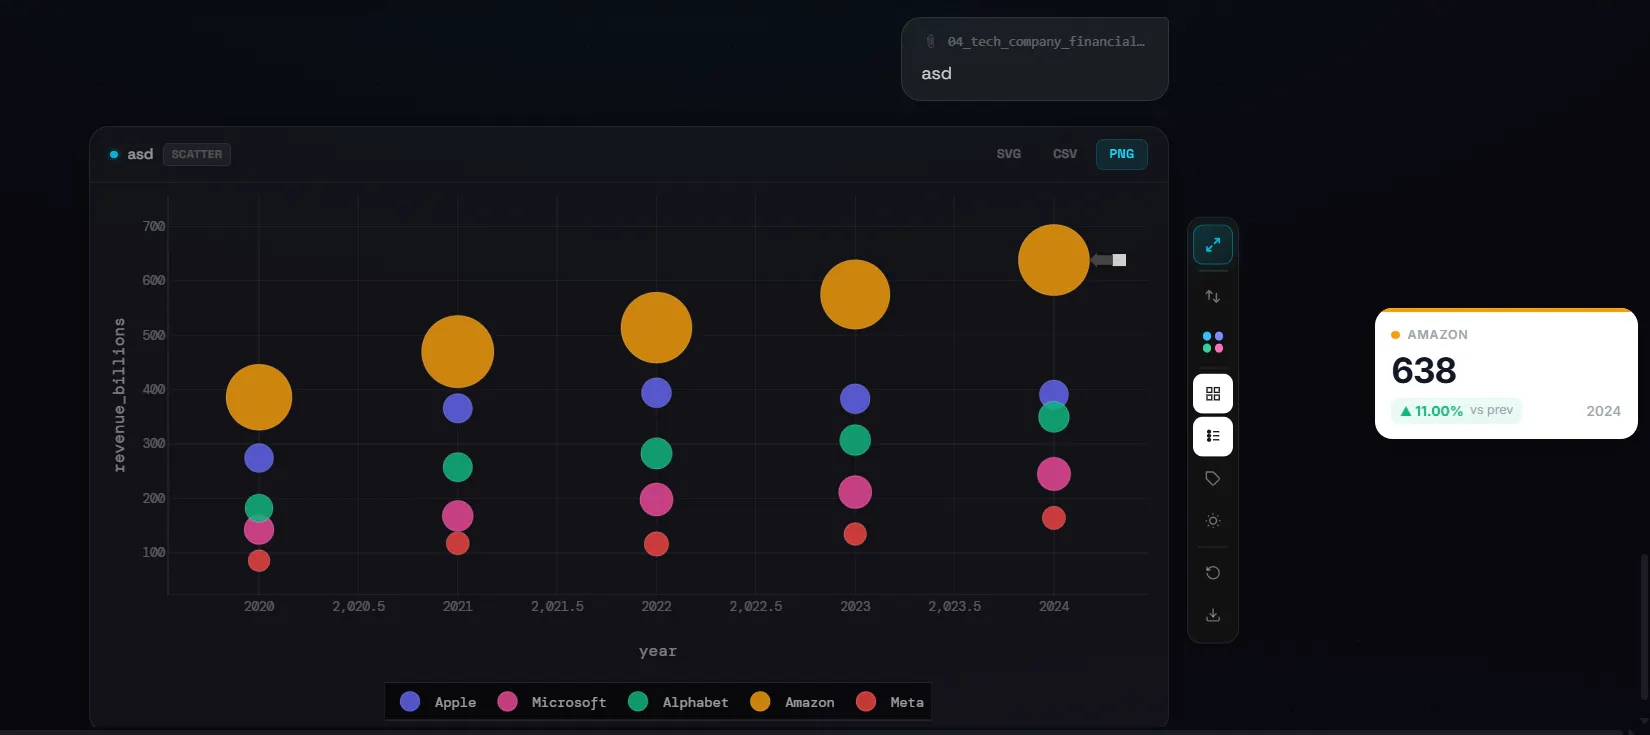Click the download icon in the toolbar
This screenshot has width=1650, height=735.
[1213, 615]
